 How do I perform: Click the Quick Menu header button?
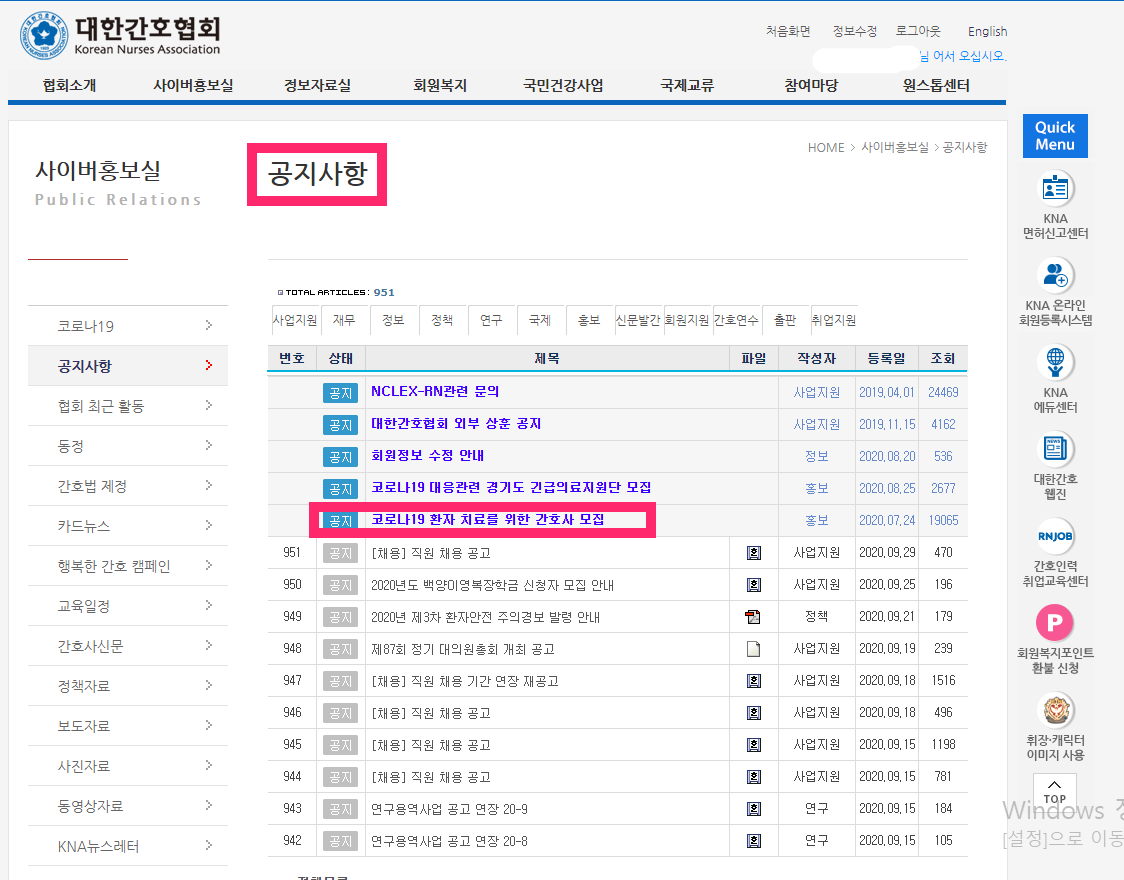[x=1055, y=135]
